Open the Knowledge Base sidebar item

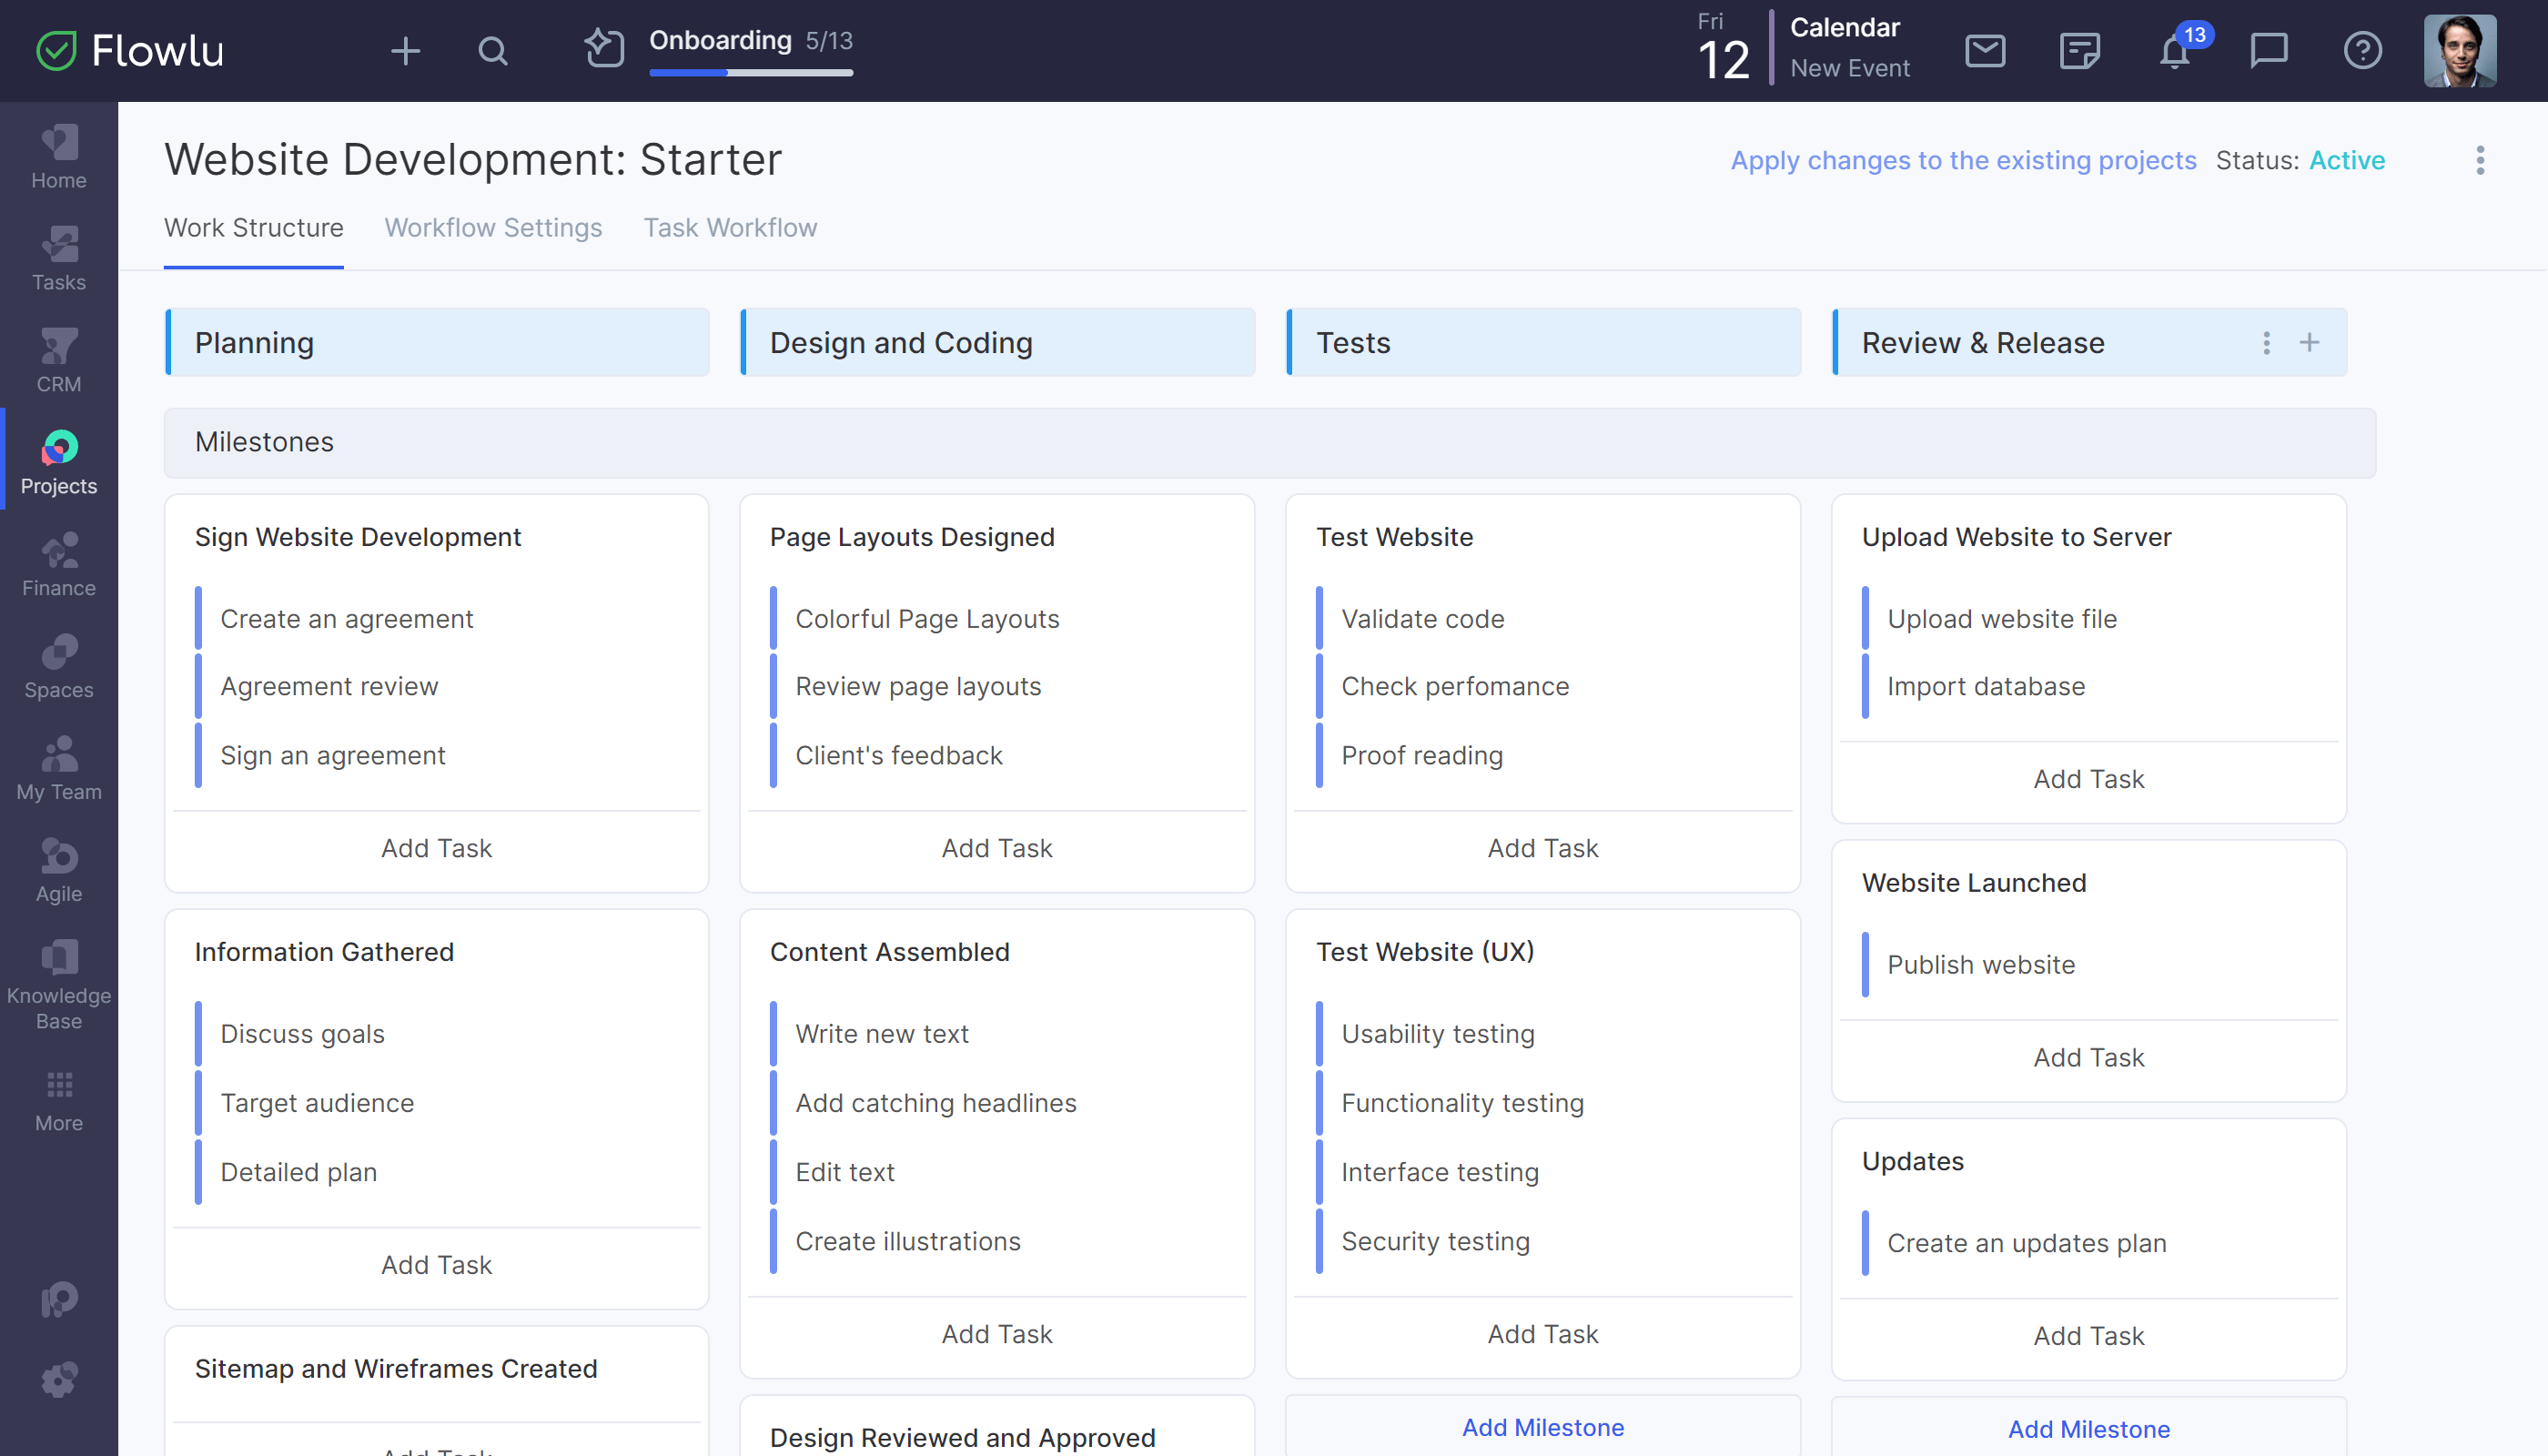(x=59, y=984)
